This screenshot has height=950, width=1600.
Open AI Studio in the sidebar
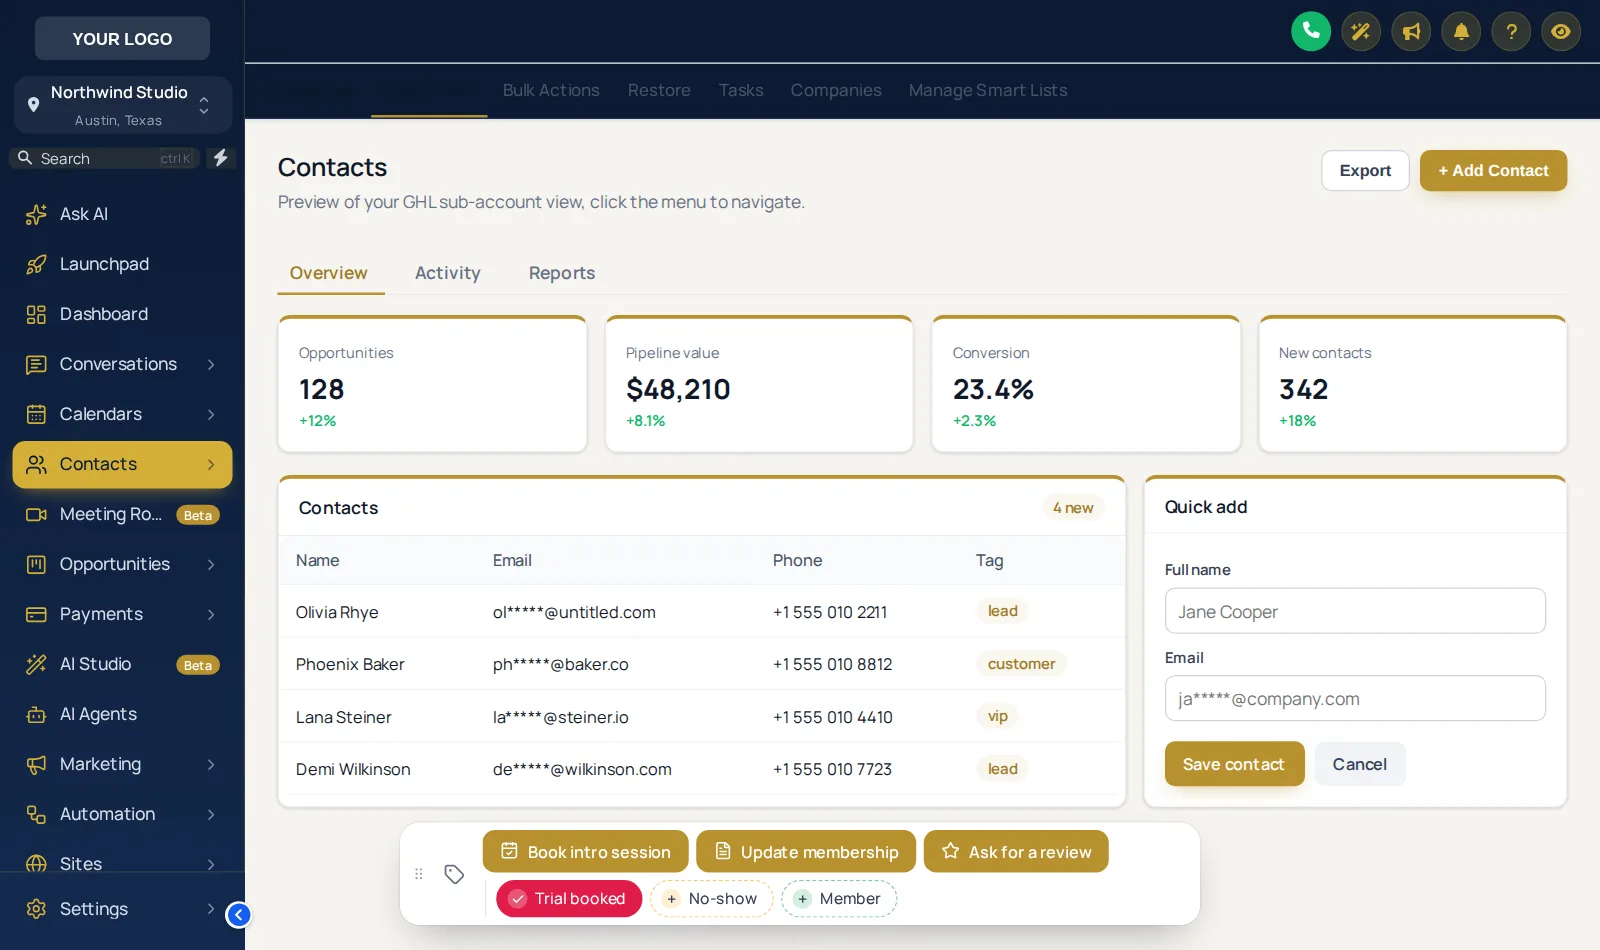tap(122, 664)
